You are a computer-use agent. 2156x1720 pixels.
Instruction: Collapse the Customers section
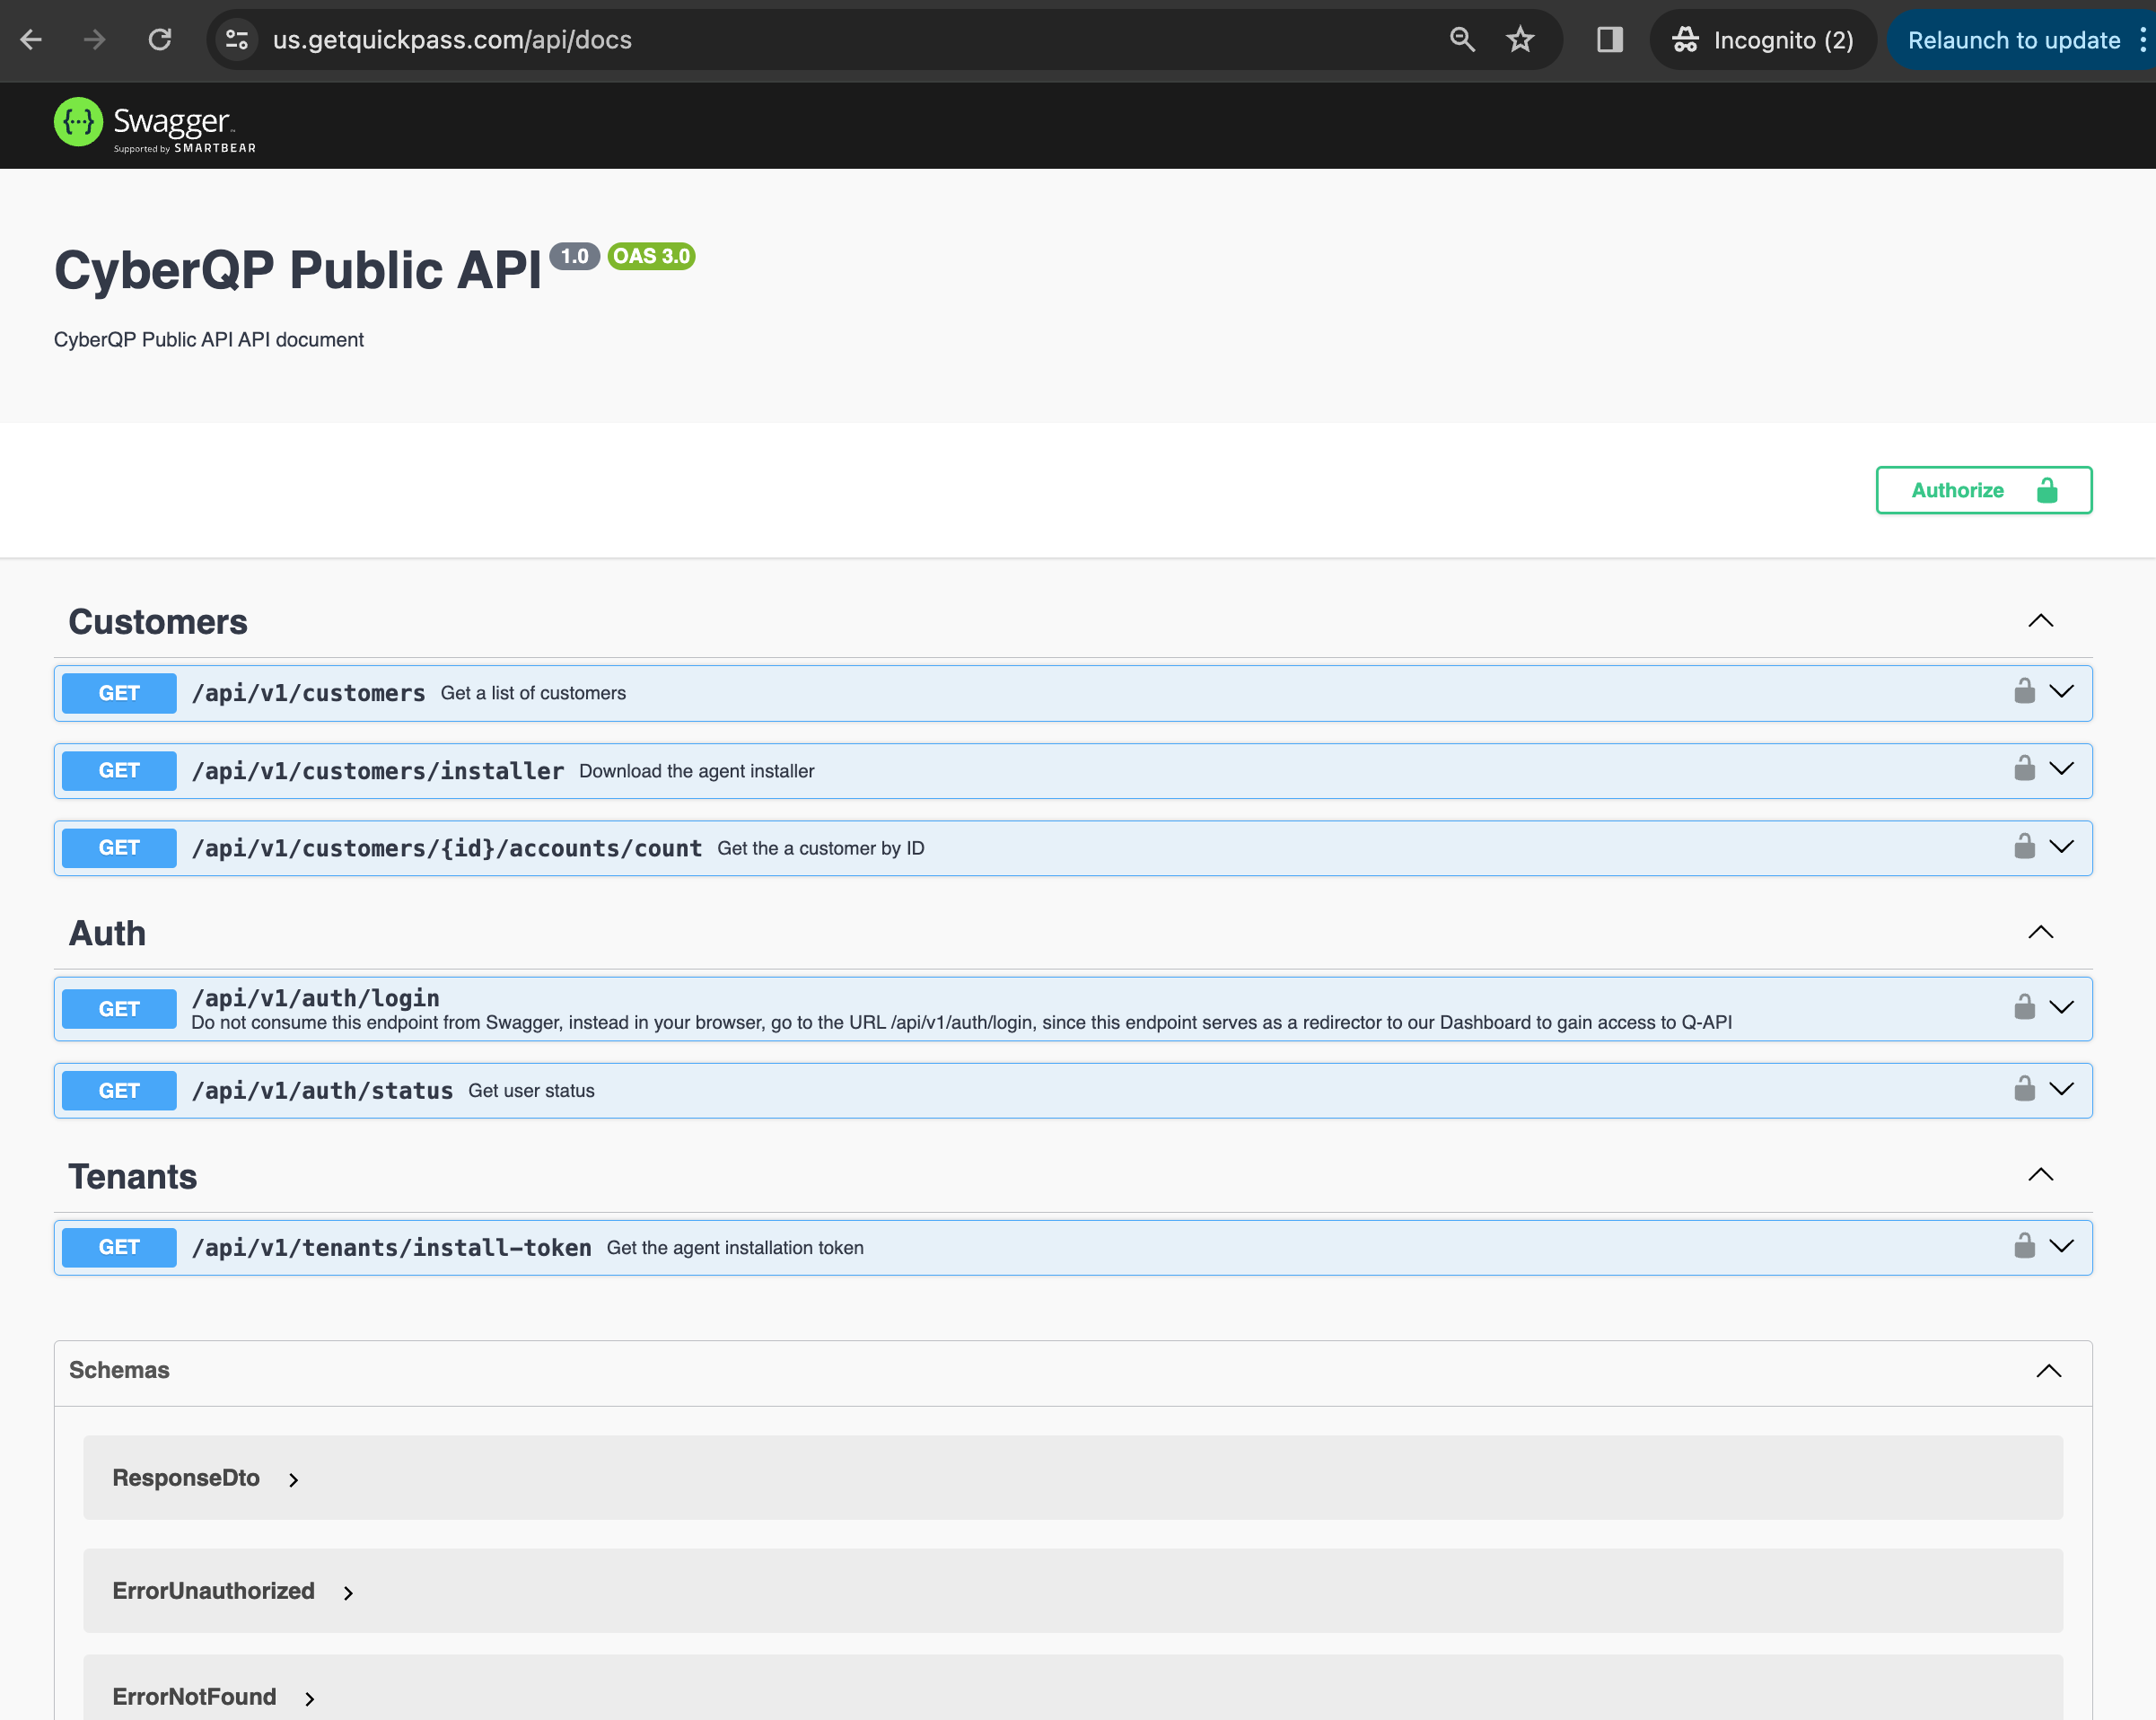coord(2040,621)
